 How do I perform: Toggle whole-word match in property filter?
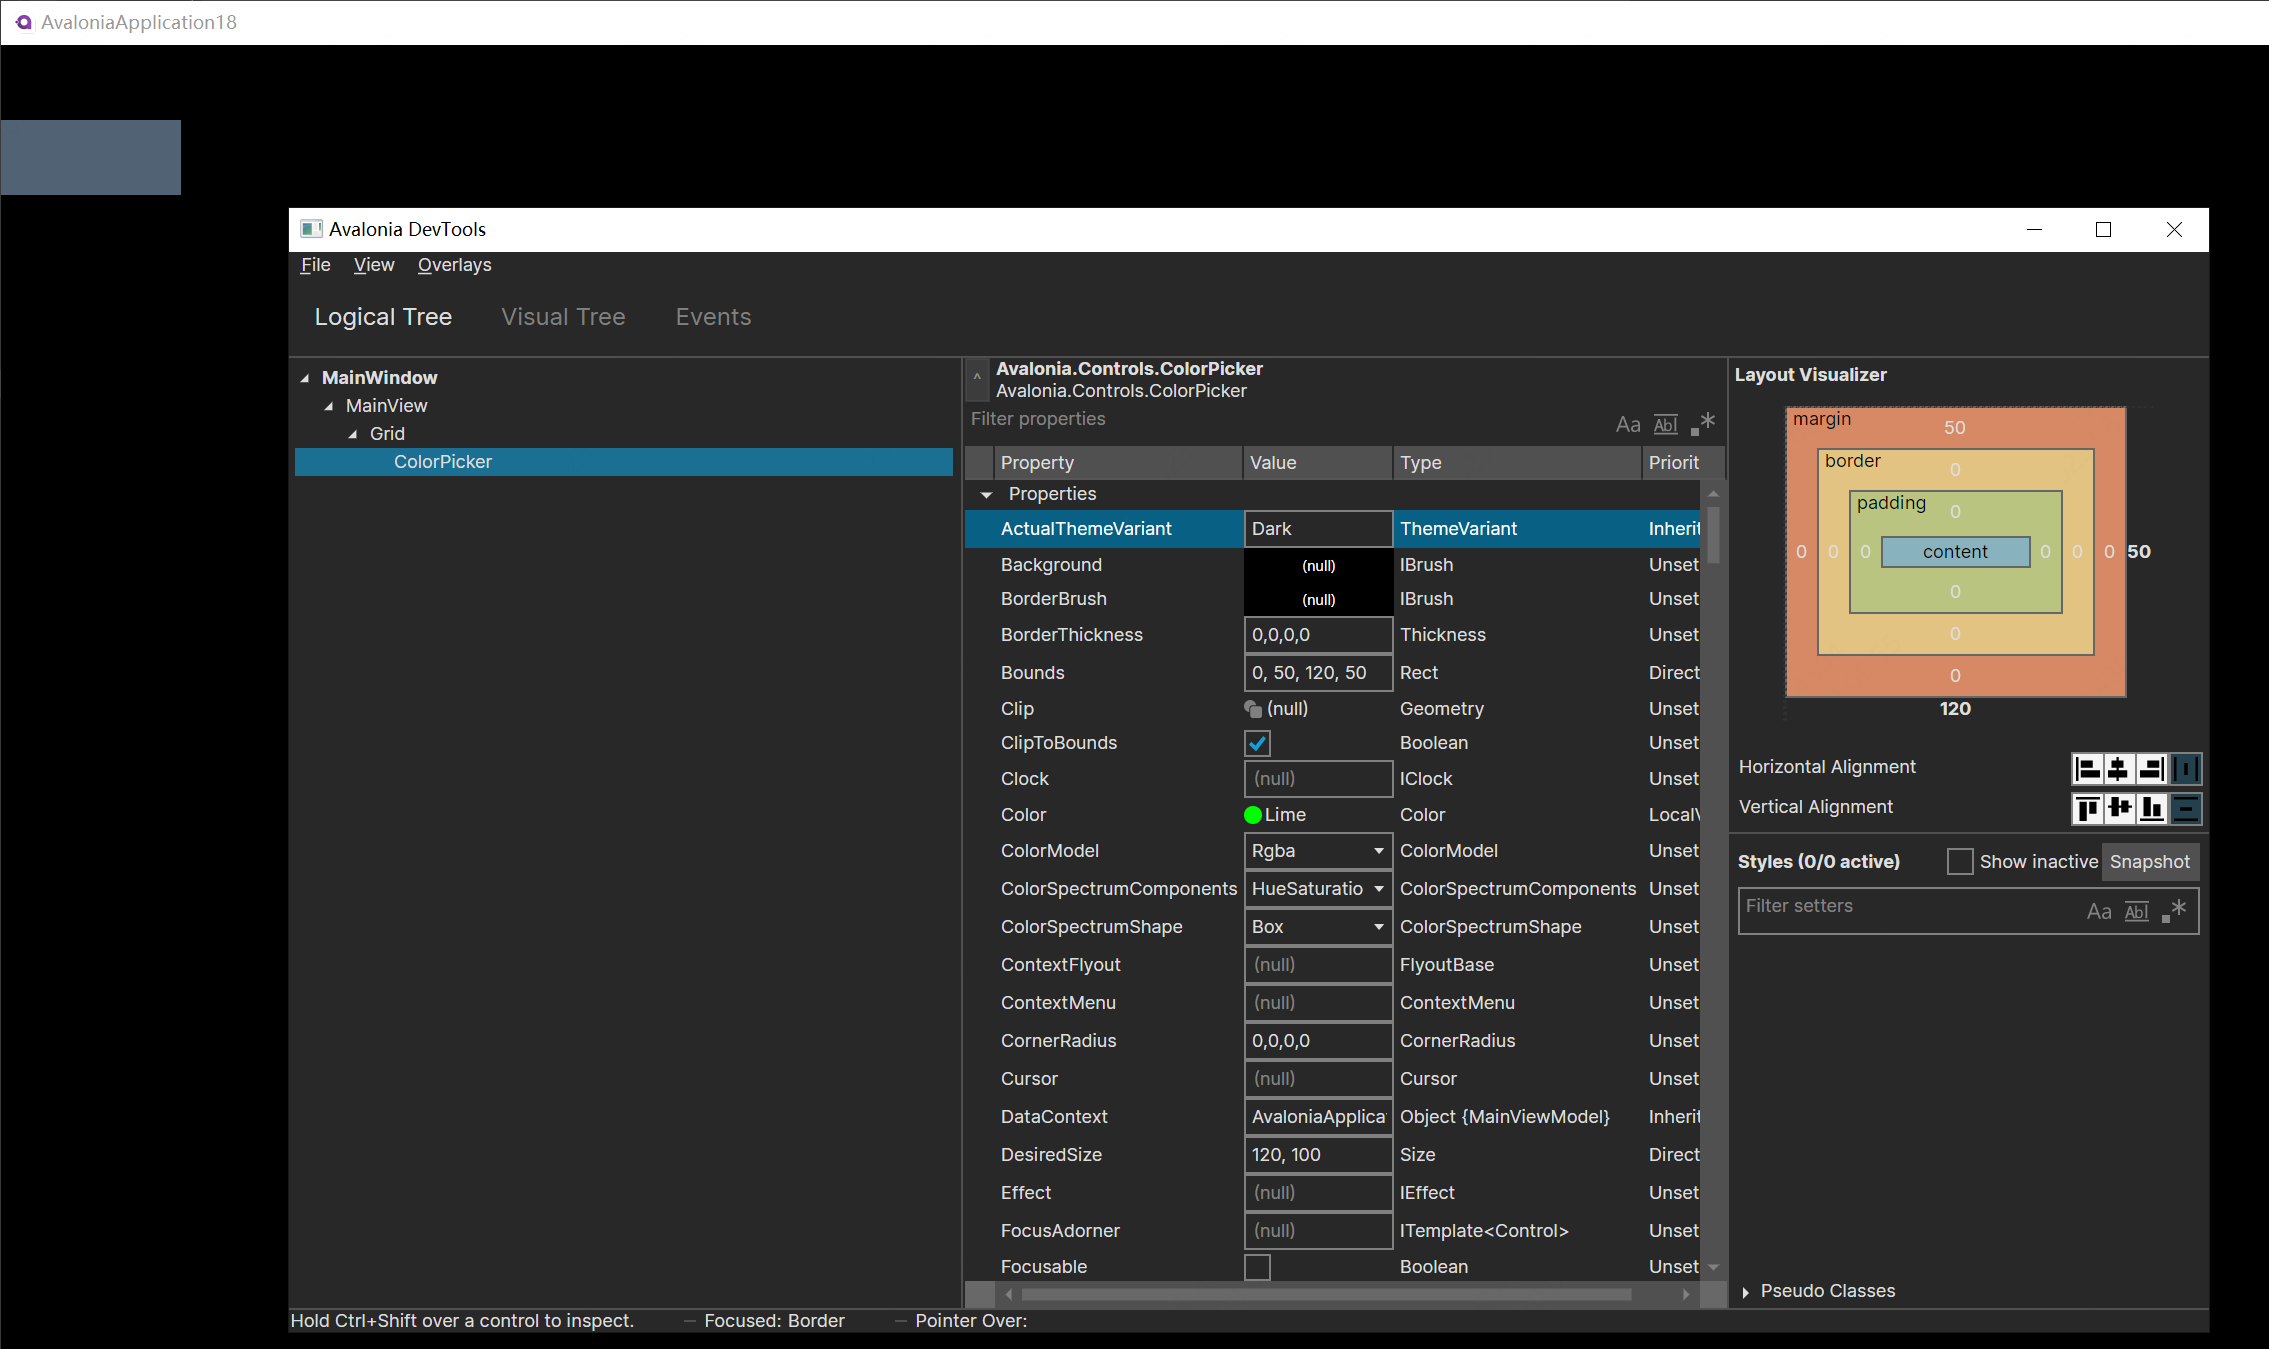pos(1665,424)
